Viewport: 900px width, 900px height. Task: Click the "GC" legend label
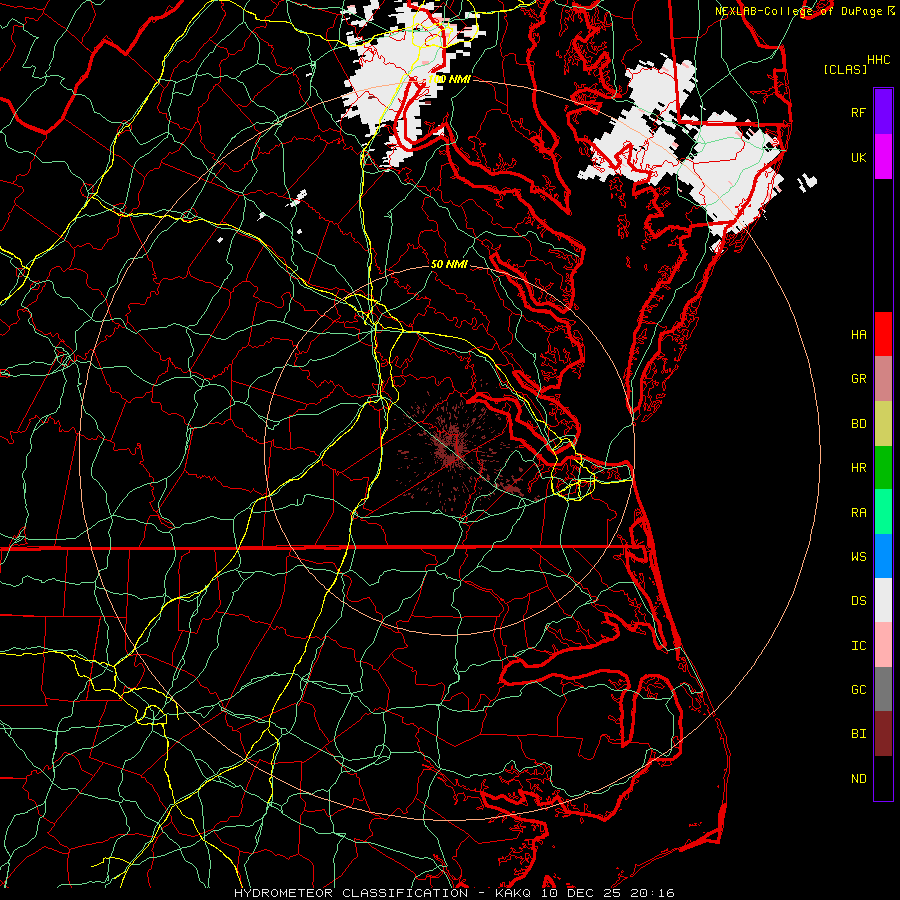(859, 689)
